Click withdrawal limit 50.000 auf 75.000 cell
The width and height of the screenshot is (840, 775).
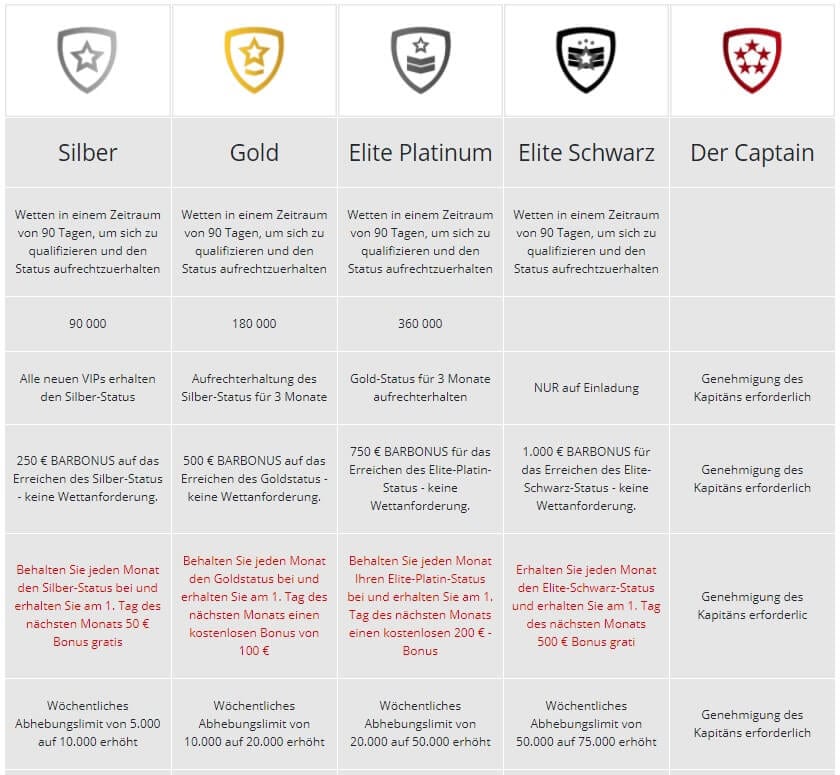click(586, 724)
